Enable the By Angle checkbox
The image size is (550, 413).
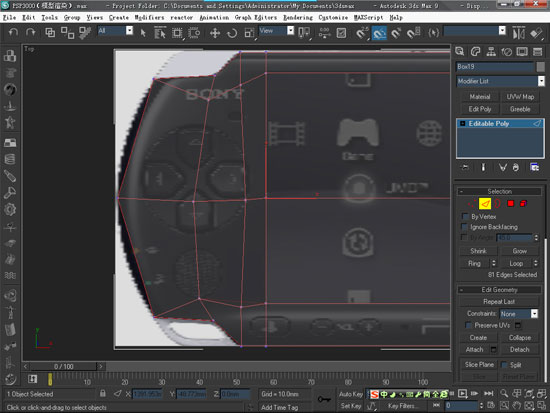464,238
